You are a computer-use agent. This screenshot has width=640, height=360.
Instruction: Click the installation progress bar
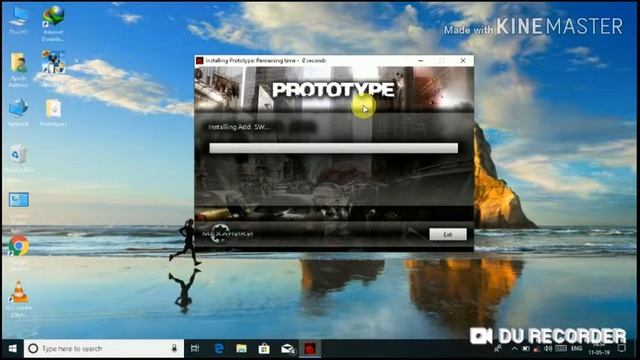(x=333, y=148)
